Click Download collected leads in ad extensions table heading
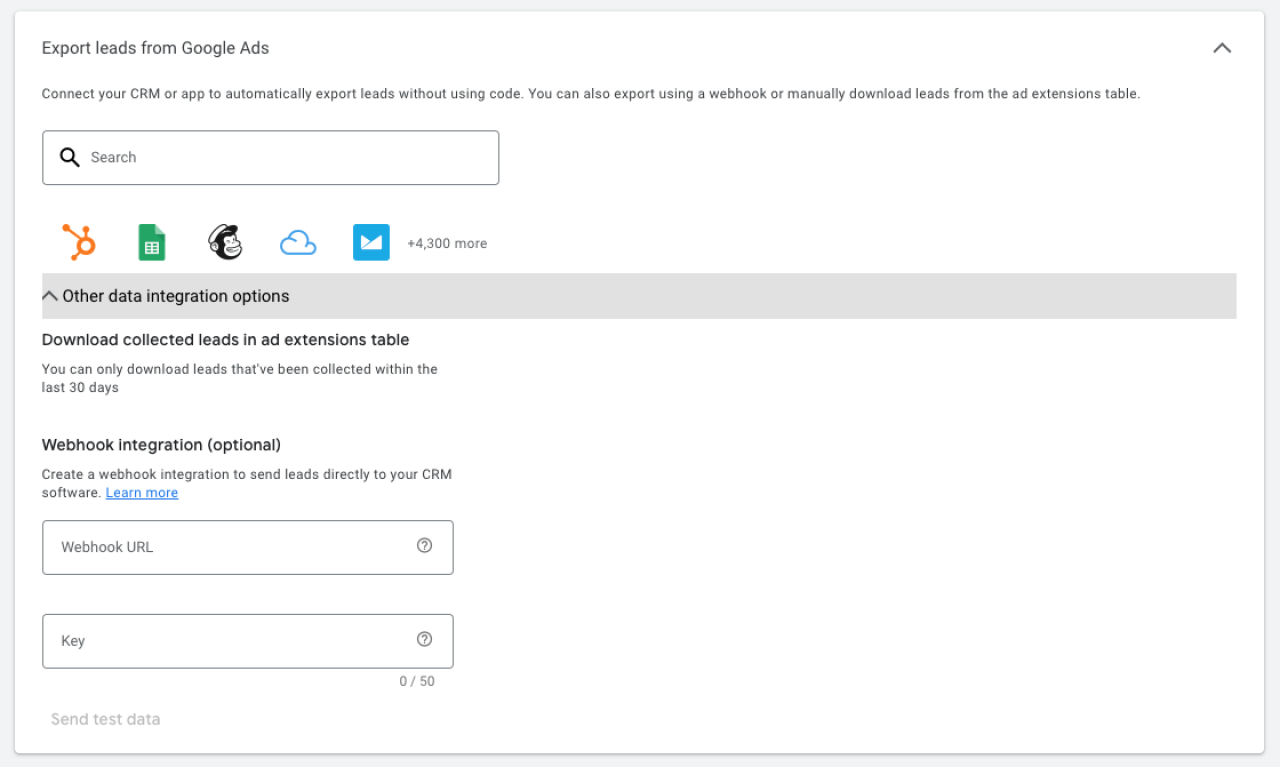This screenshot has width=1280, height=767. [x=226, y=340]
